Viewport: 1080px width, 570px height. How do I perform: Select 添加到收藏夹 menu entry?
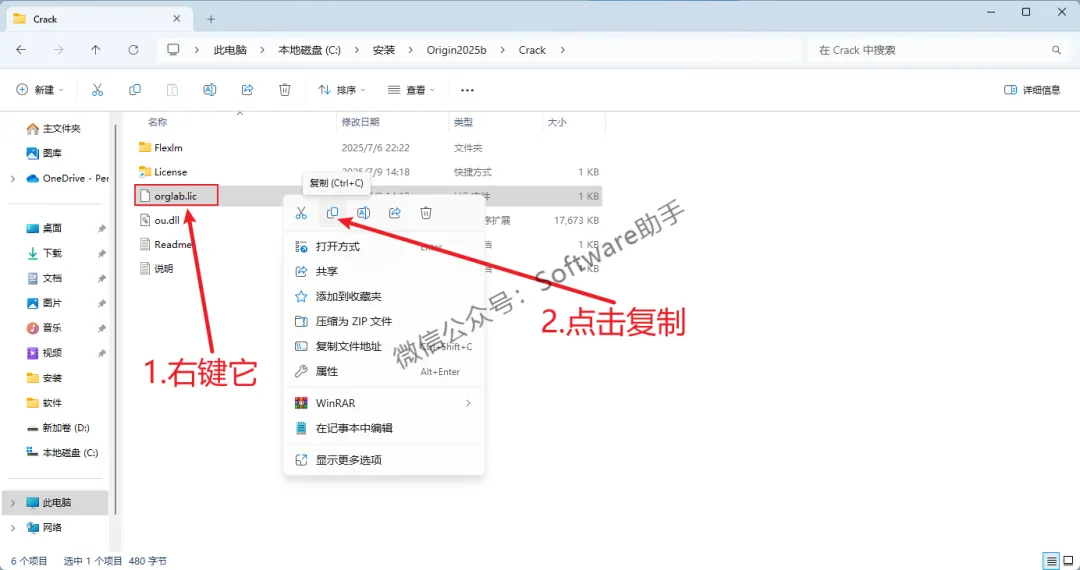[384, 296]
